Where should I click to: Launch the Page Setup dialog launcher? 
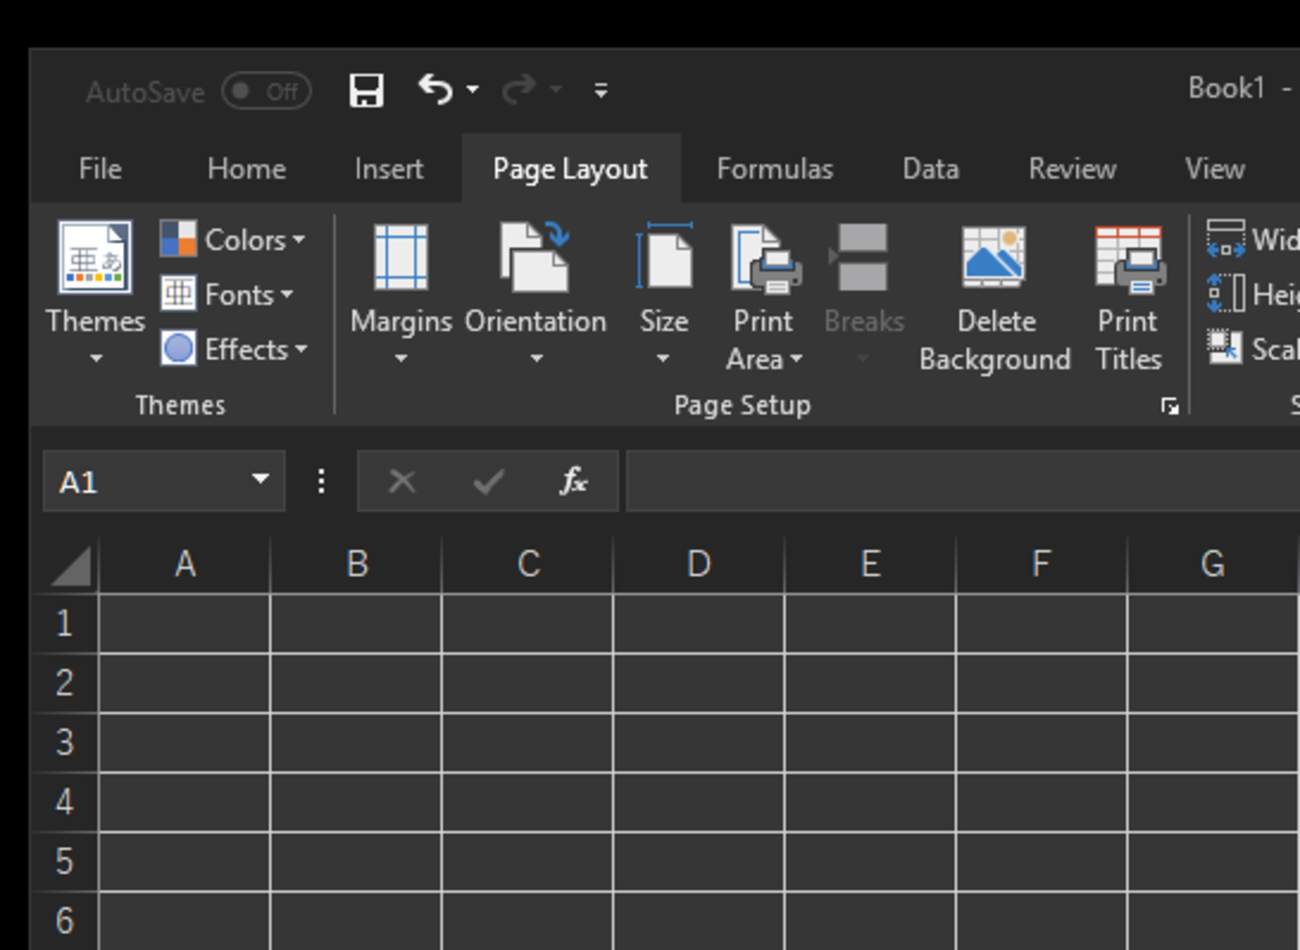(1169, 406)
